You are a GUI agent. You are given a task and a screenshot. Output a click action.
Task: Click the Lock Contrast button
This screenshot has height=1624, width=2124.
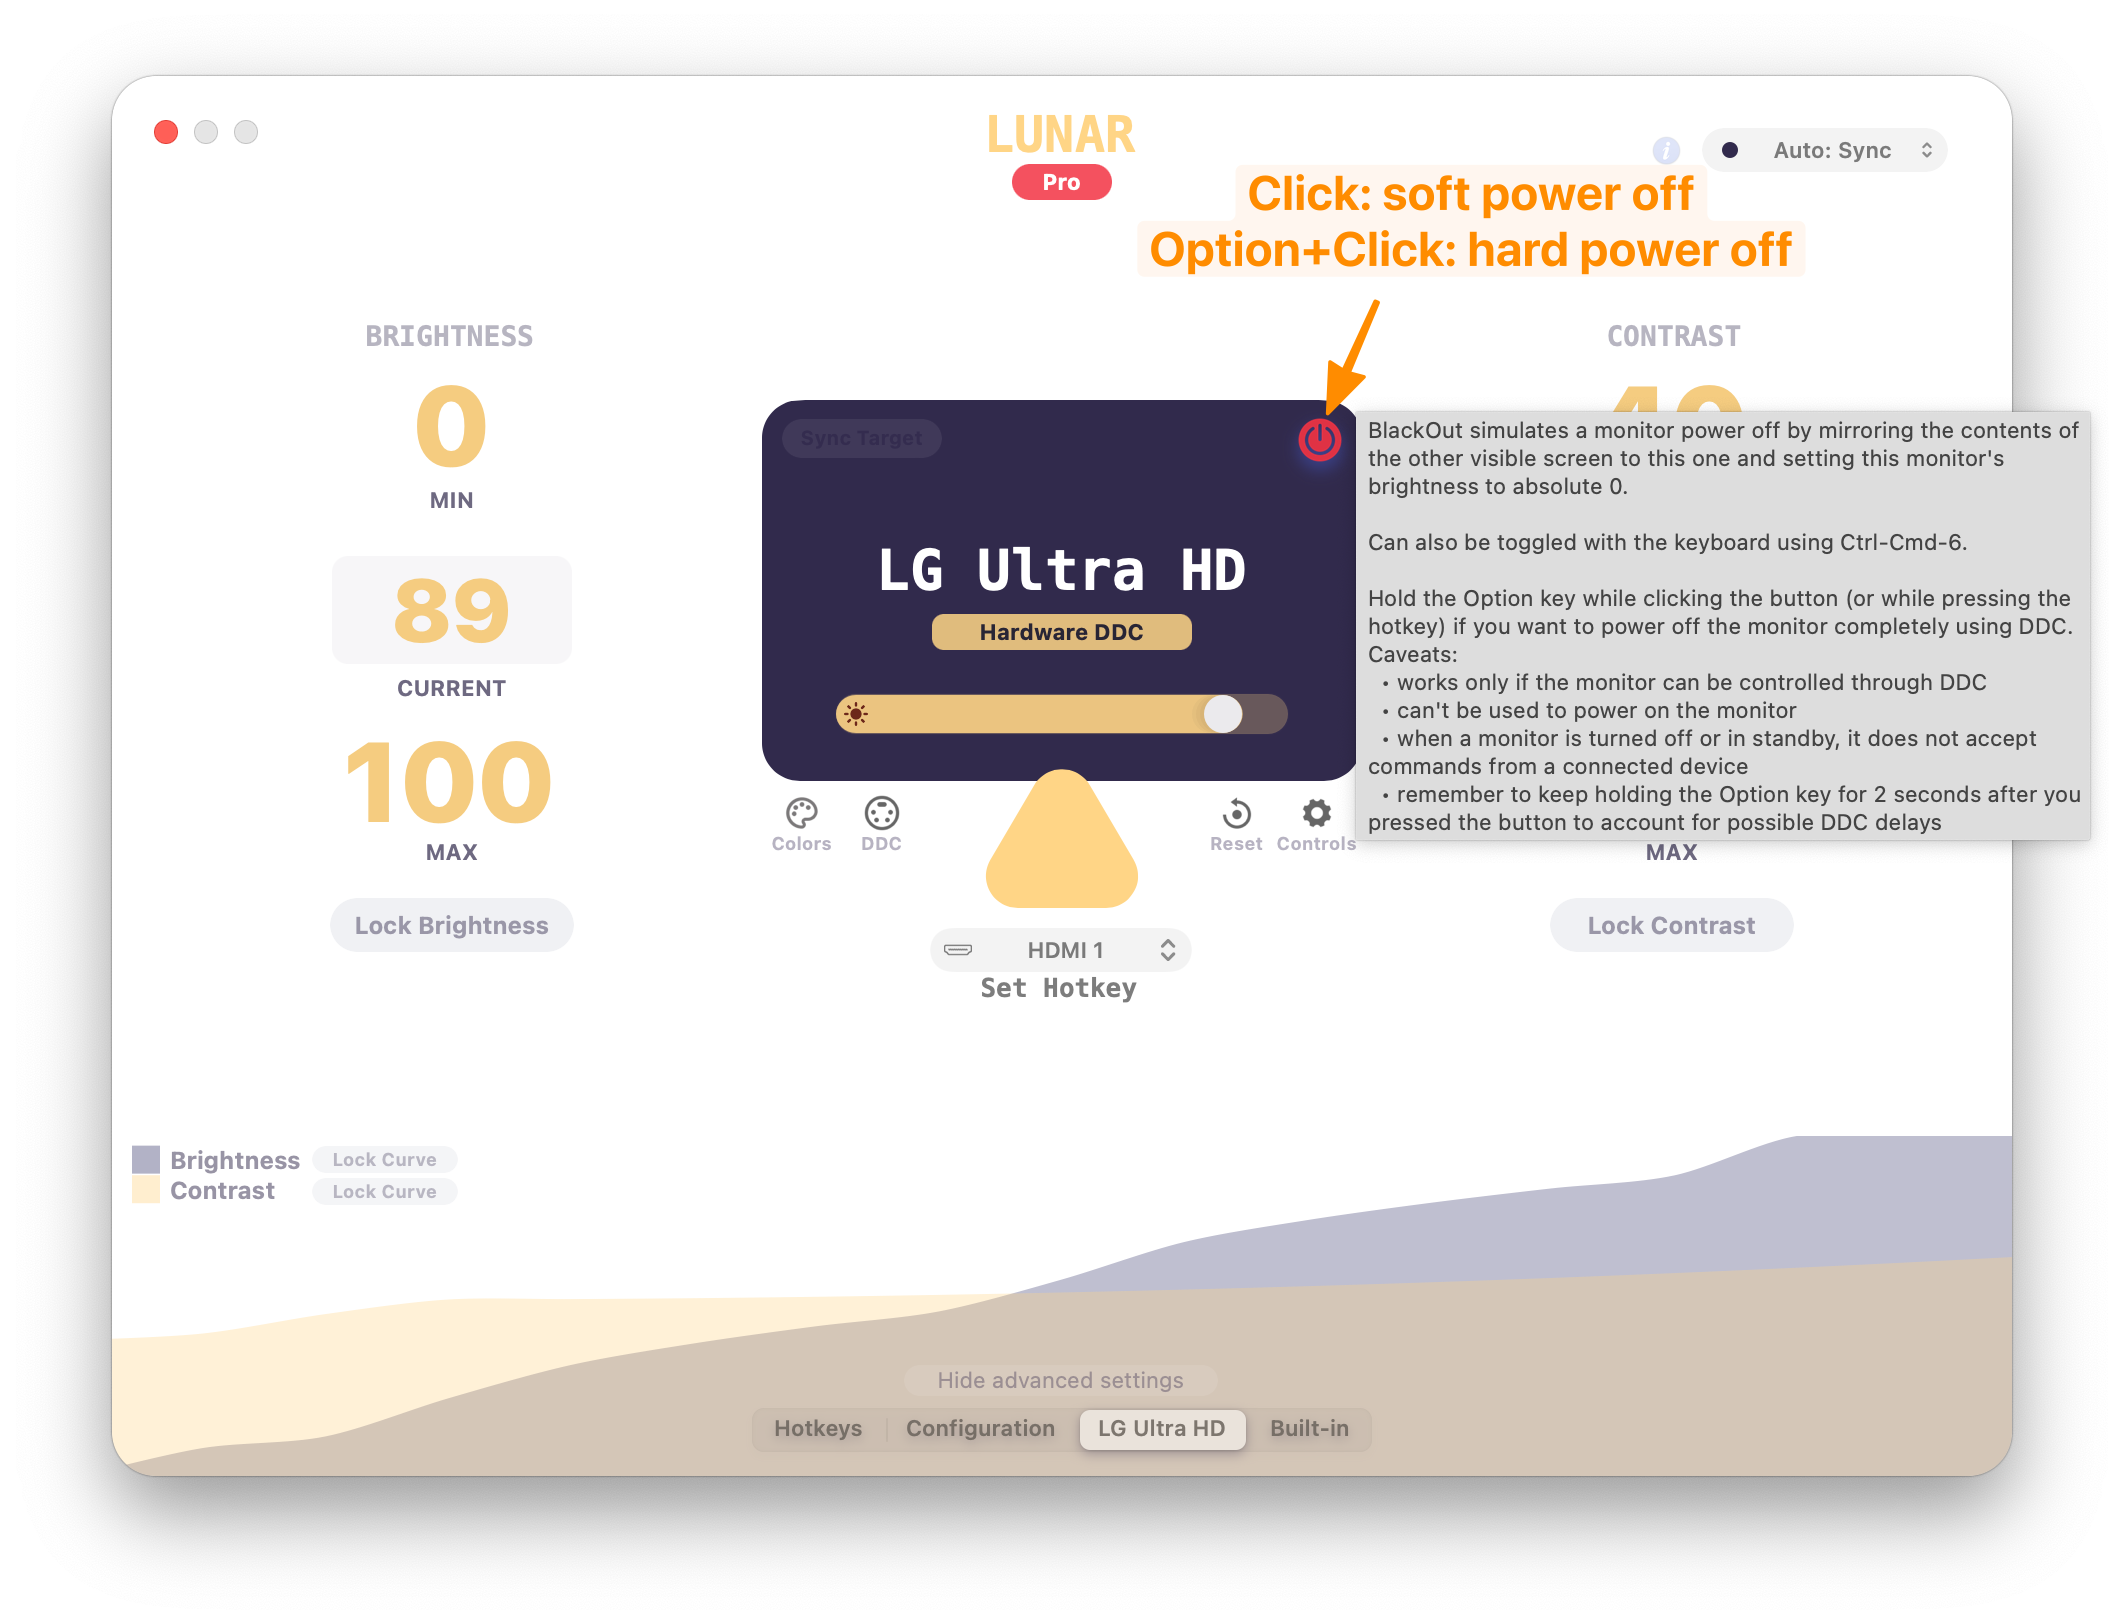(1674, 925)
